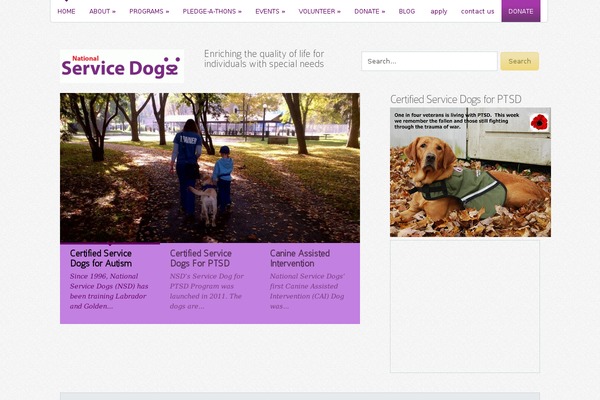
Task: Go to the BLOG page
Action: point(407,11)
